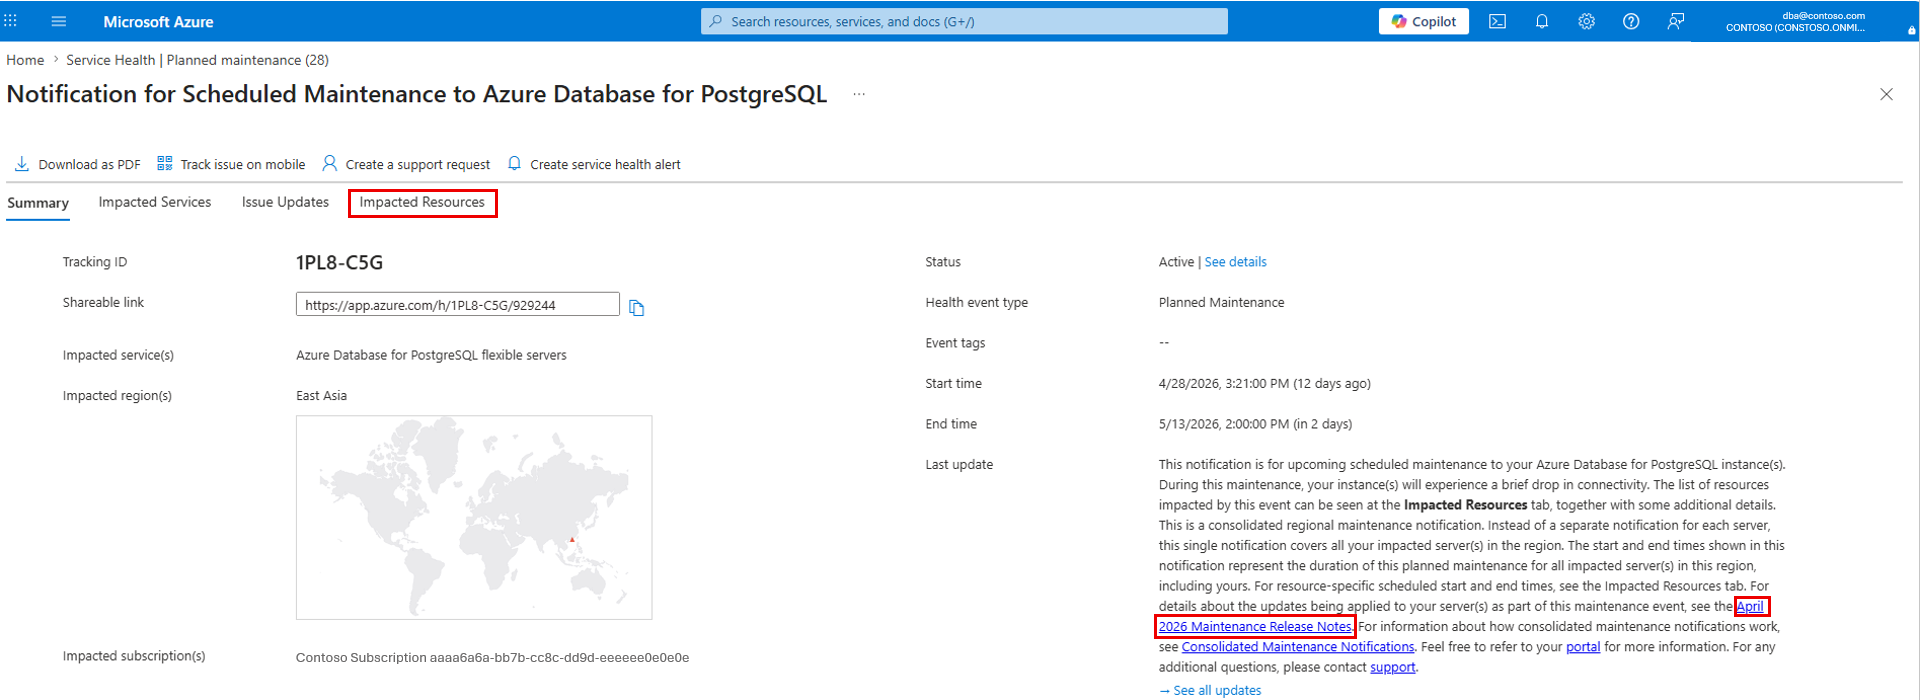The image size is (1920, 700).
Task: Switch to Impacted Resources tab
Action: [422, 202]
